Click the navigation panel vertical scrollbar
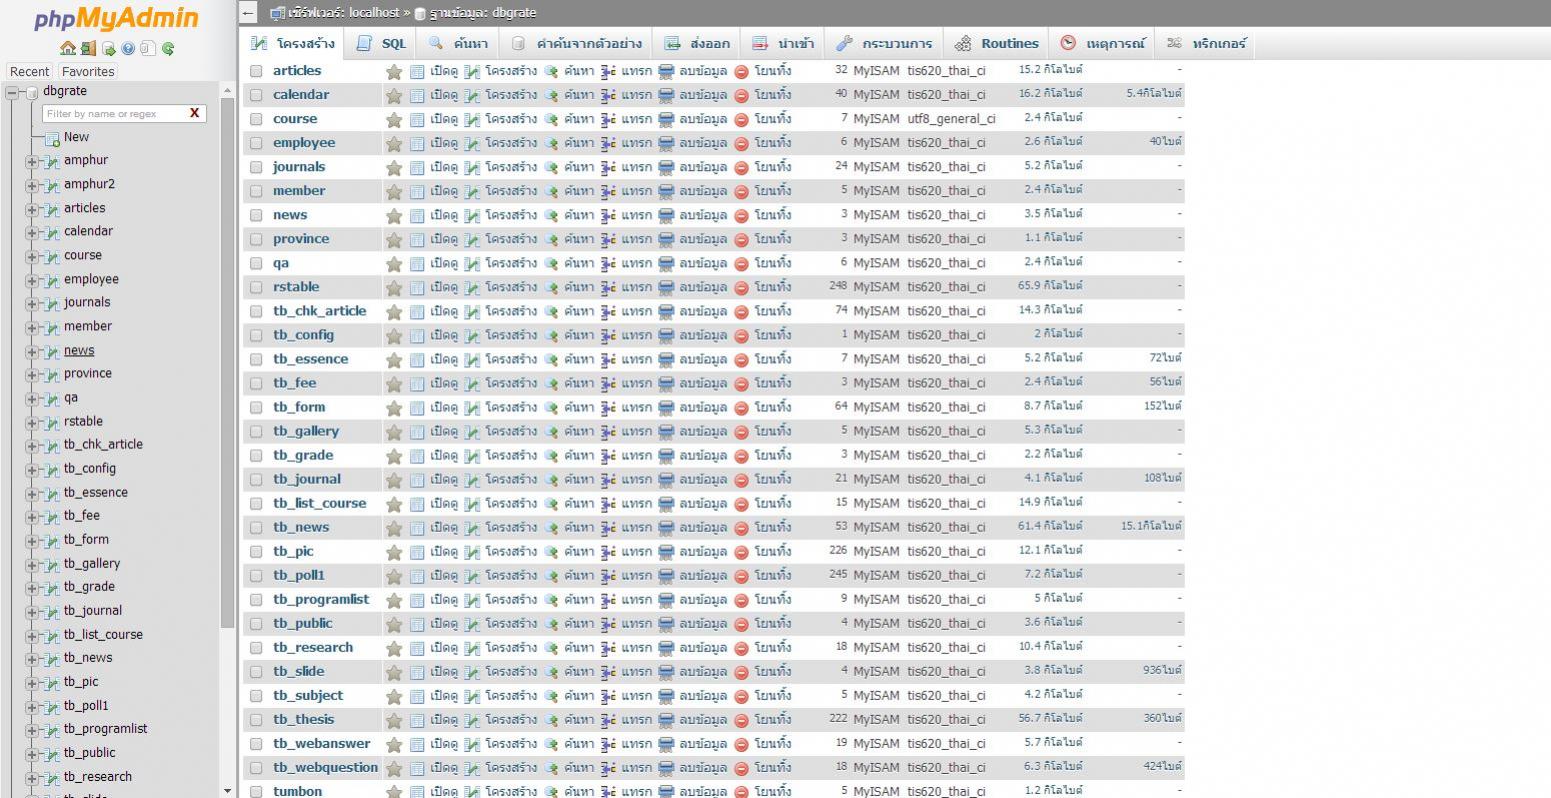Viewport: 1551px width, 798px height. [x=227, y=362]
